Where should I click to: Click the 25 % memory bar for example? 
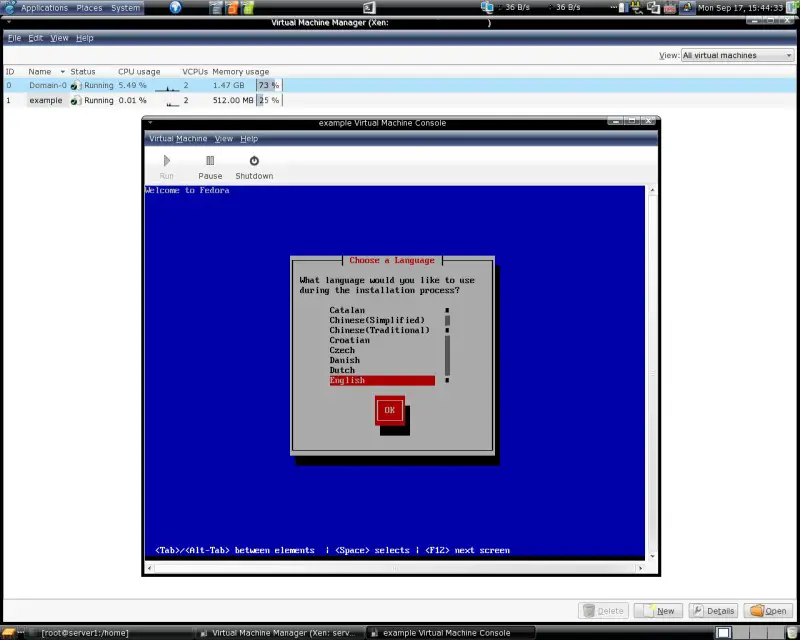tap(269, 101)
